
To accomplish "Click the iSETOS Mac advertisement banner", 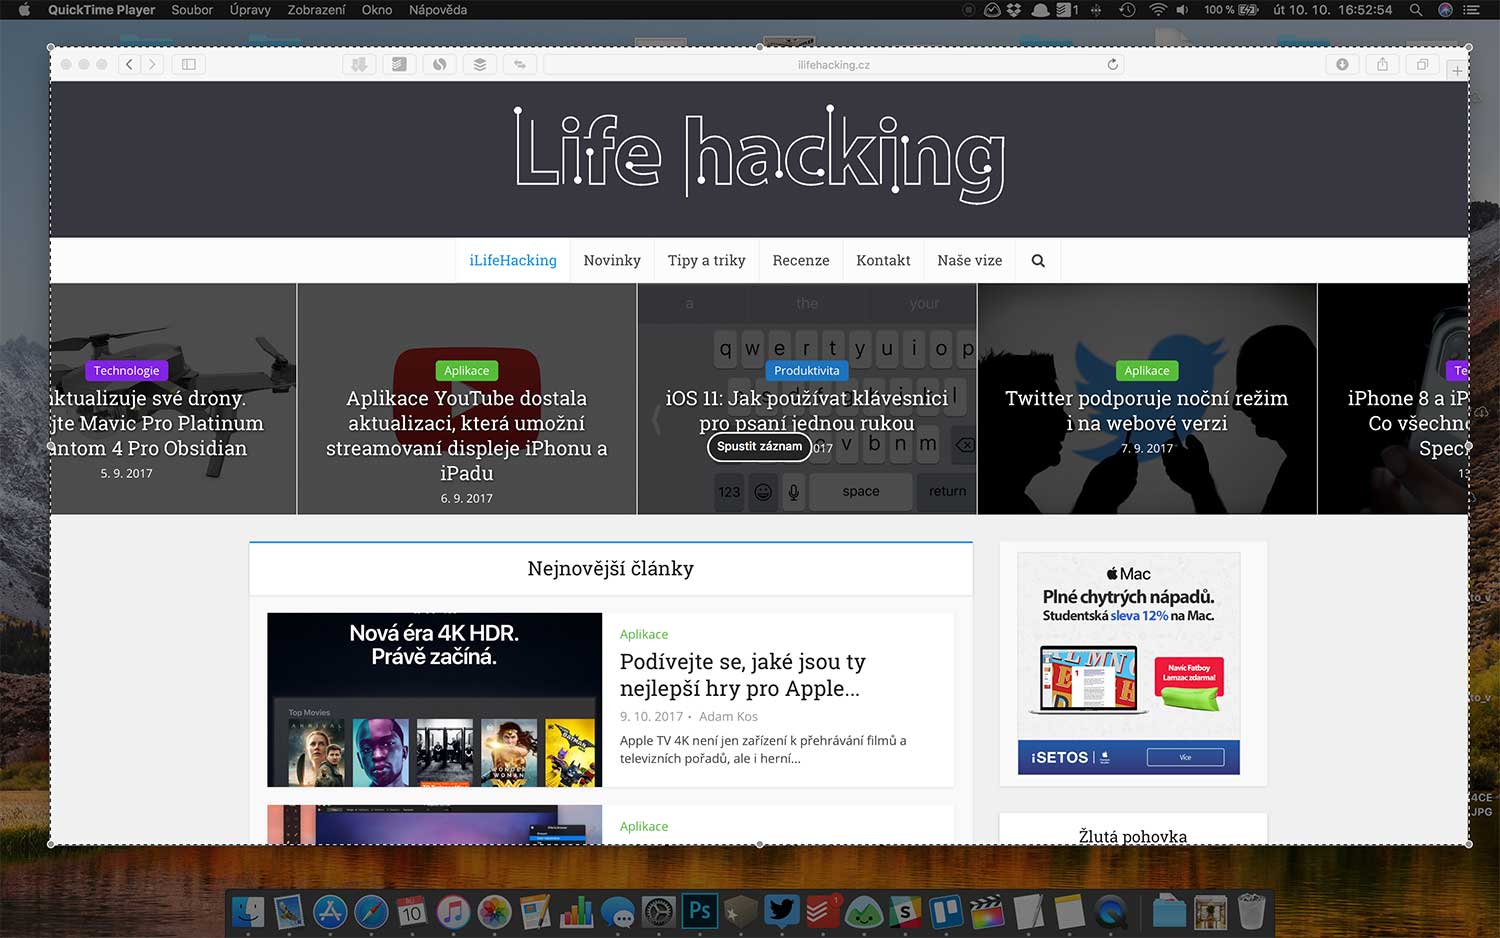I will click(x=1128, y=663).
